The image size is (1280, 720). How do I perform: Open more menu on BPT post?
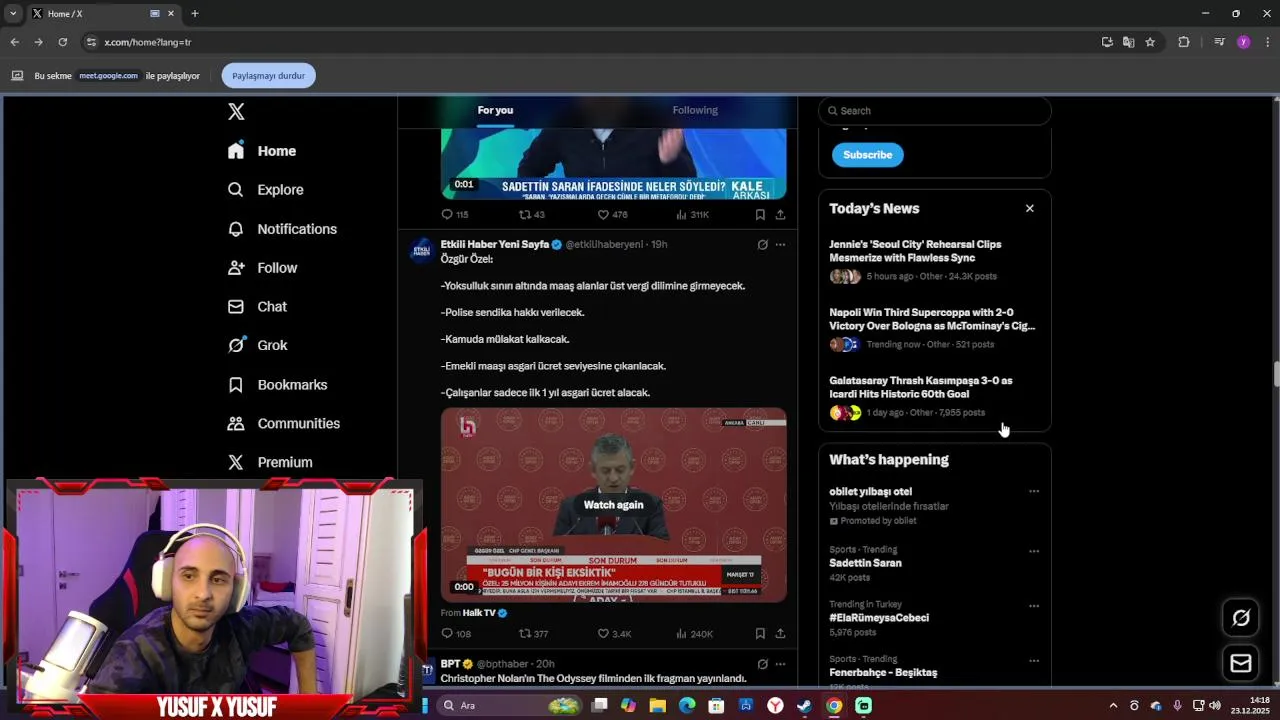pyautogui.click(x=781, y=664)
